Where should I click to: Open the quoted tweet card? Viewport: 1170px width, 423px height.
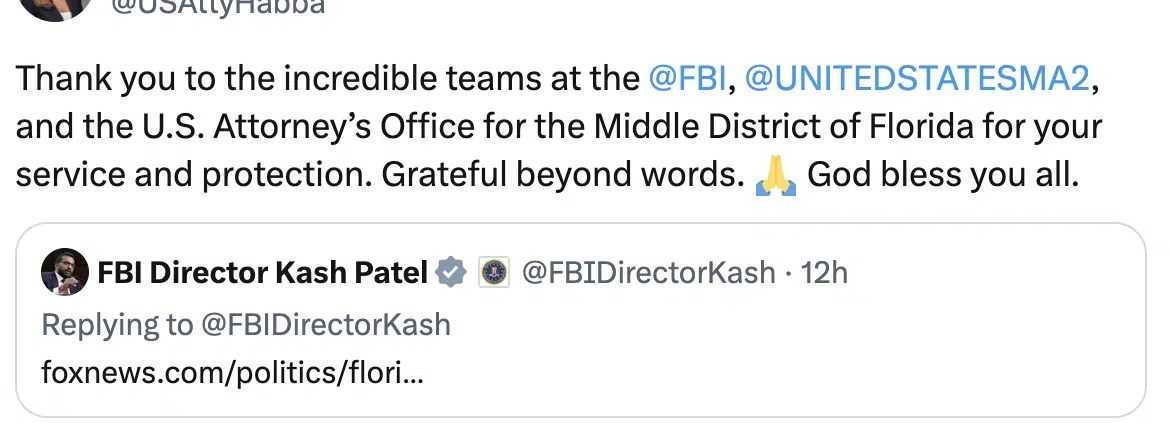[581, 319]
